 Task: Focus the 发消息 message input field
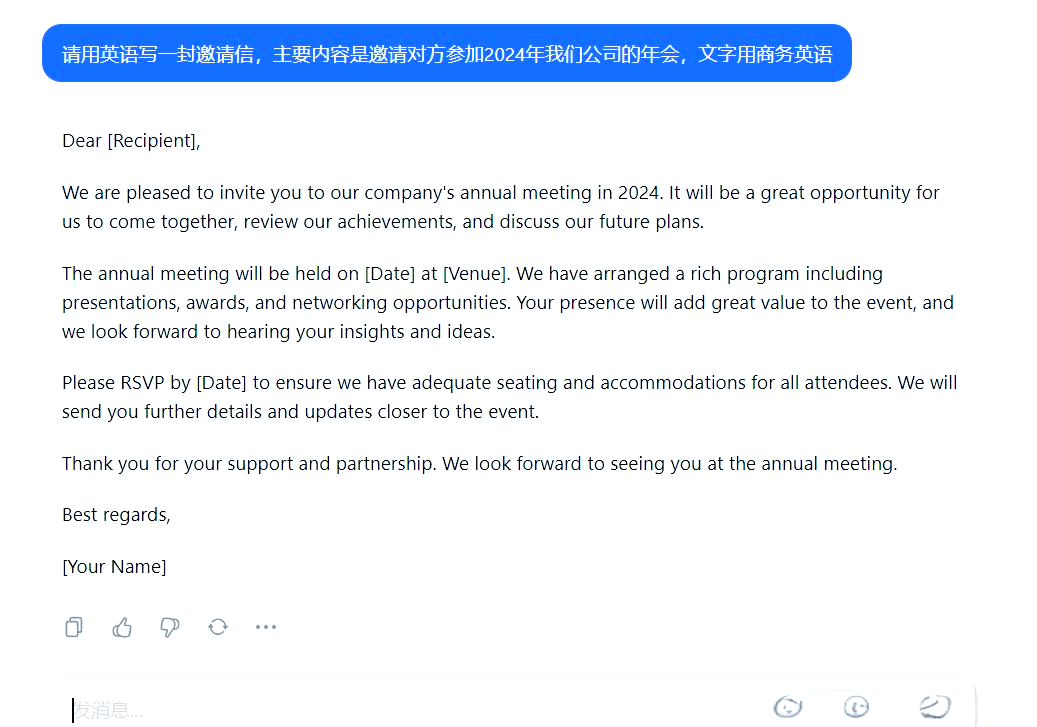pos(410,710)
